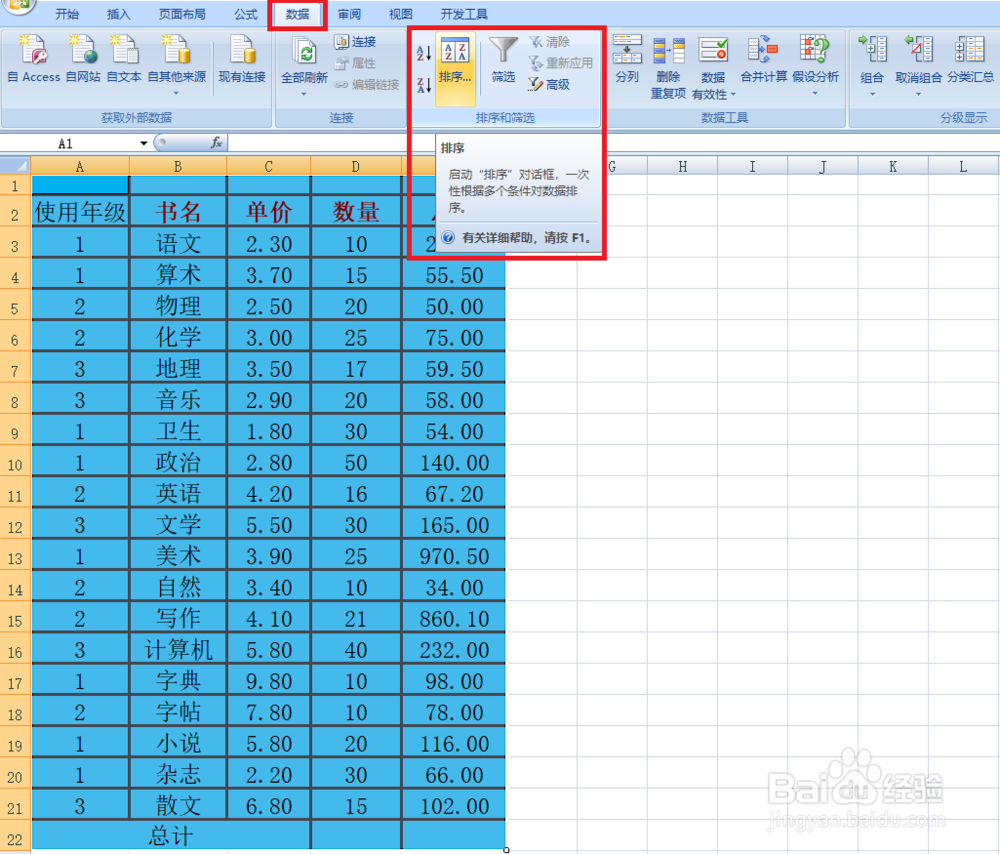Open Existing Connections (现有连接)

click(x=242, y=59)
